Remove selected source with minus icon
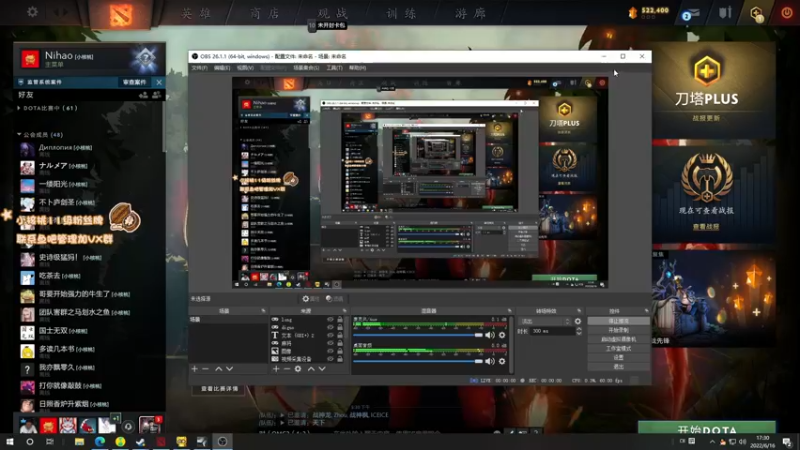 pyautogui.click(x=287, y=368)
